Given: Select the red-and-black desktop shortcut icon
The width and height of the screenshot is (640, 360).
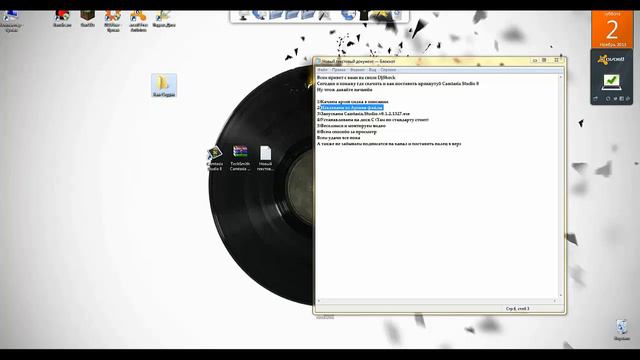Looking at the screenshot, I should tap(62, 19).
